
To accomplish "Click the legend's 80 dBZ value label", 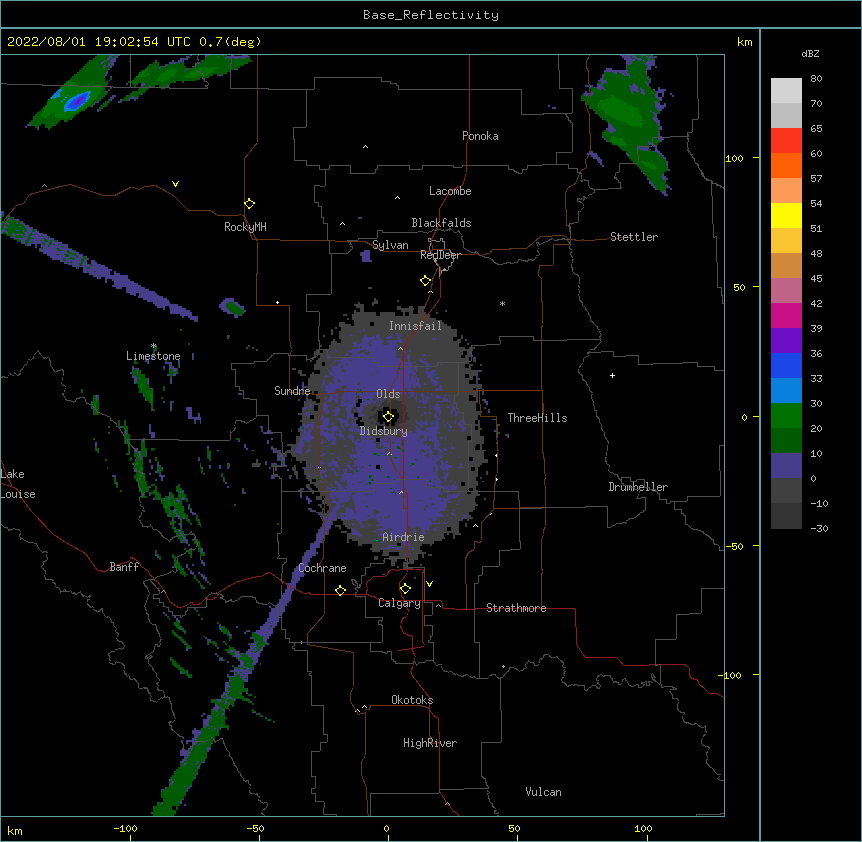I will tap(816, 79).
